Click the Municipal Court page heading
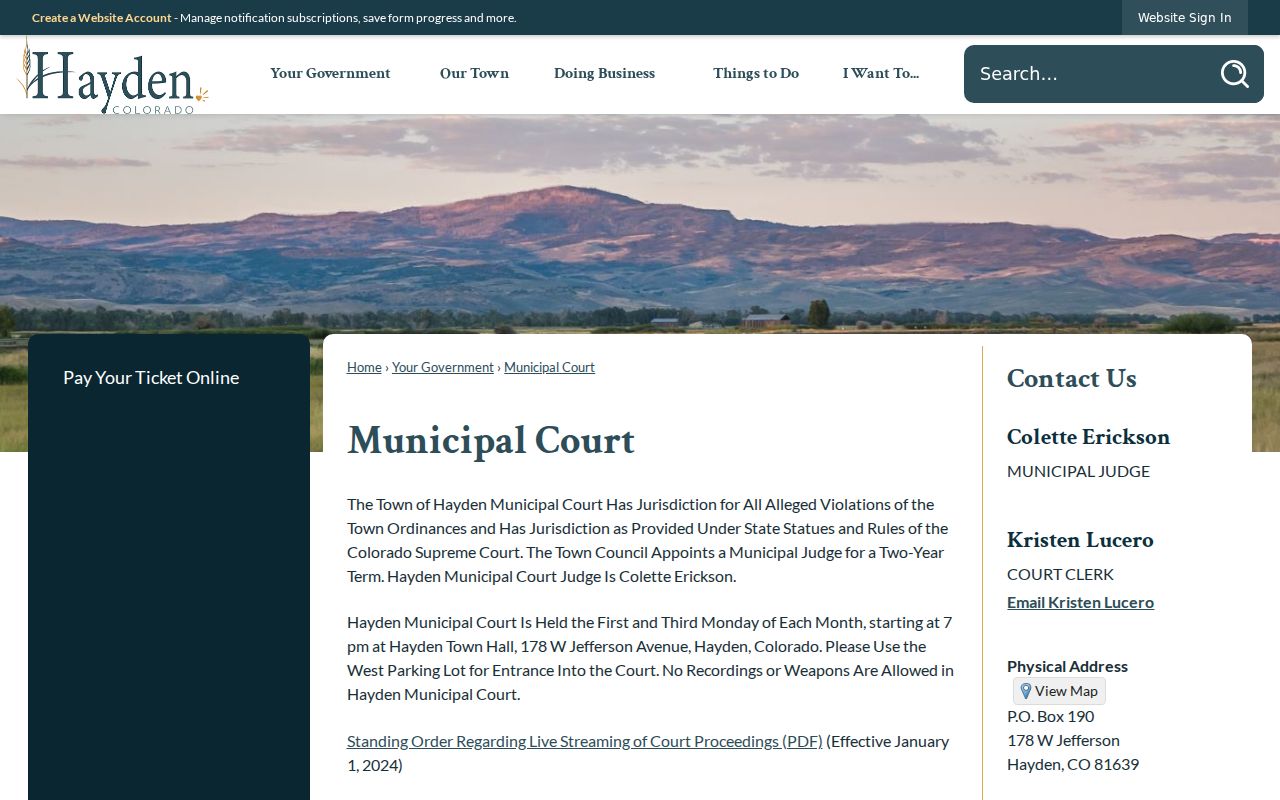This screenshot has height=800, width=1280. [491, 440]
